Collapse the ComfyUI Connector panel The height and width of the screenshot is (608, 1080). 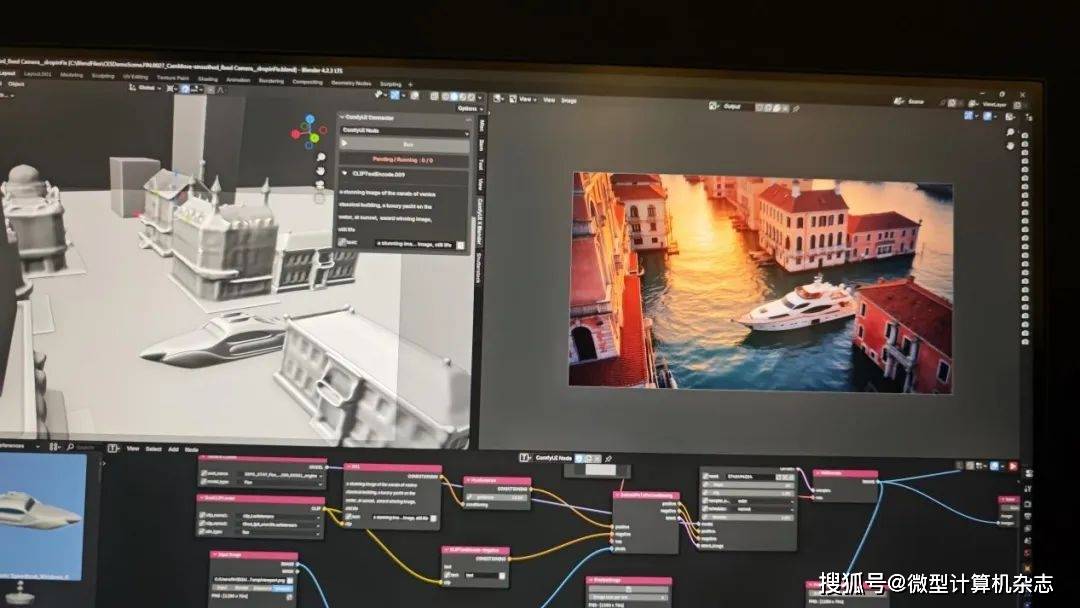point(342,118)
